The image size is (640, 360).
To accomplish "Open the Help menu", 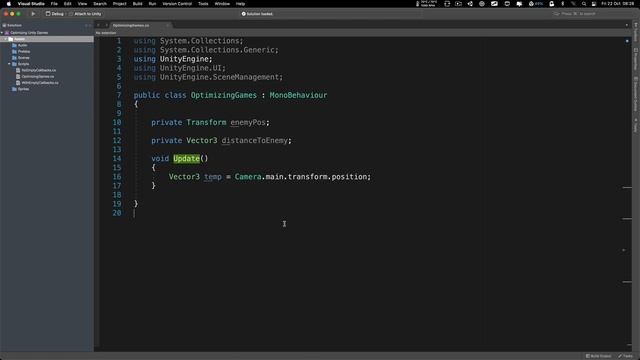I will tap(240, 4).
